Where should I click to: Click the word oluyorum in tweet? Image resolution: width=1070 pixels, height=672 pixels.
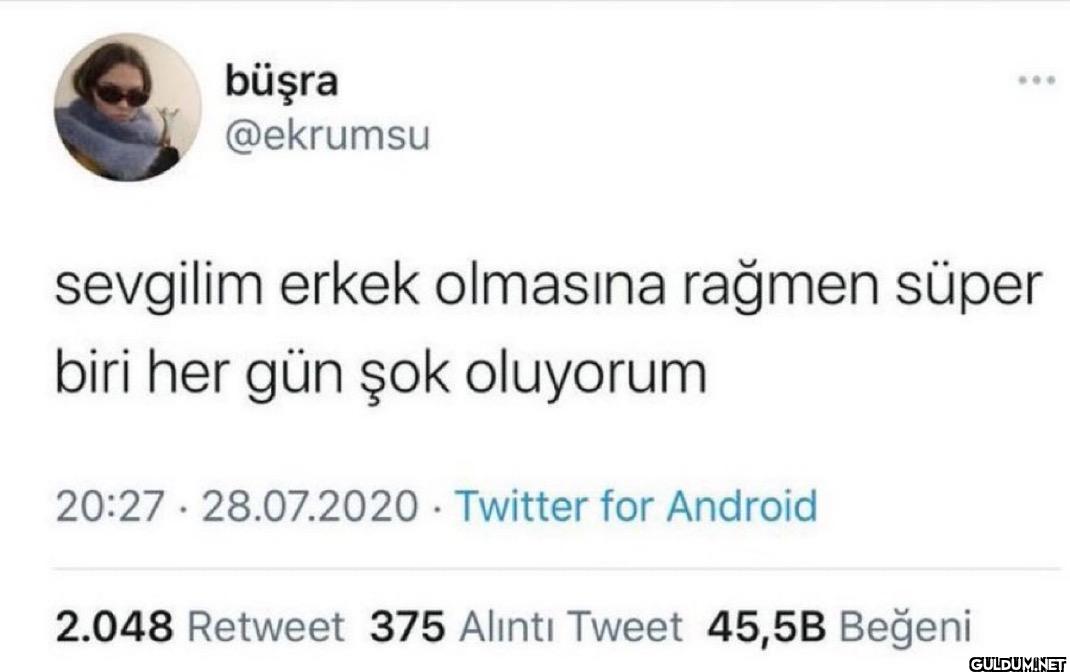pos(586,376)
